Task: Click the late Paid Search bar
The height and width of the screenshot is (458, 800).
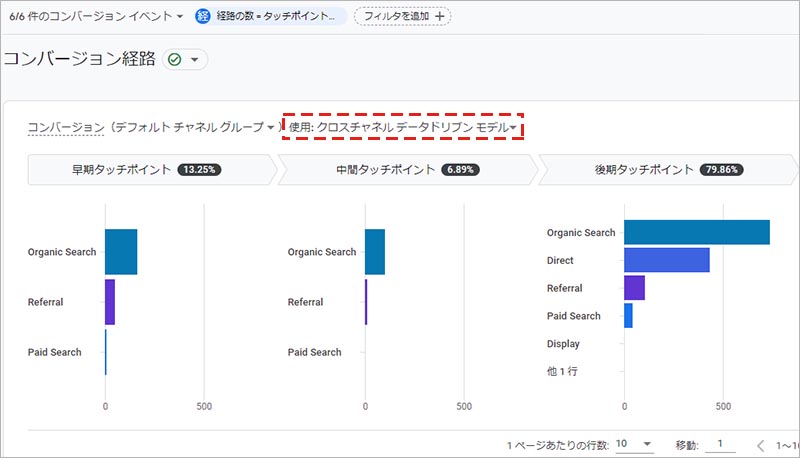Action: [628, 316]
